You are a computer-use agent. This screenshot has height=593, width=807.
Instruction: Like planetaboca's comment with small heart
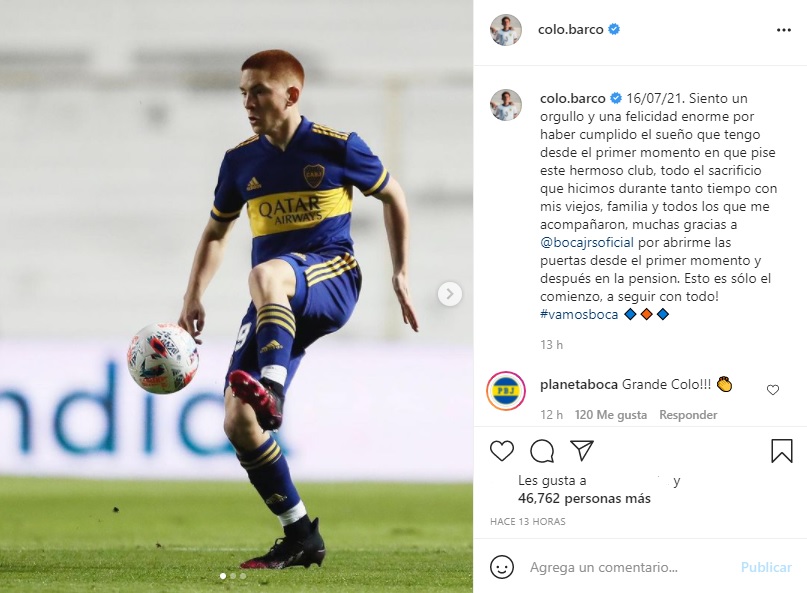coord(773,390)
